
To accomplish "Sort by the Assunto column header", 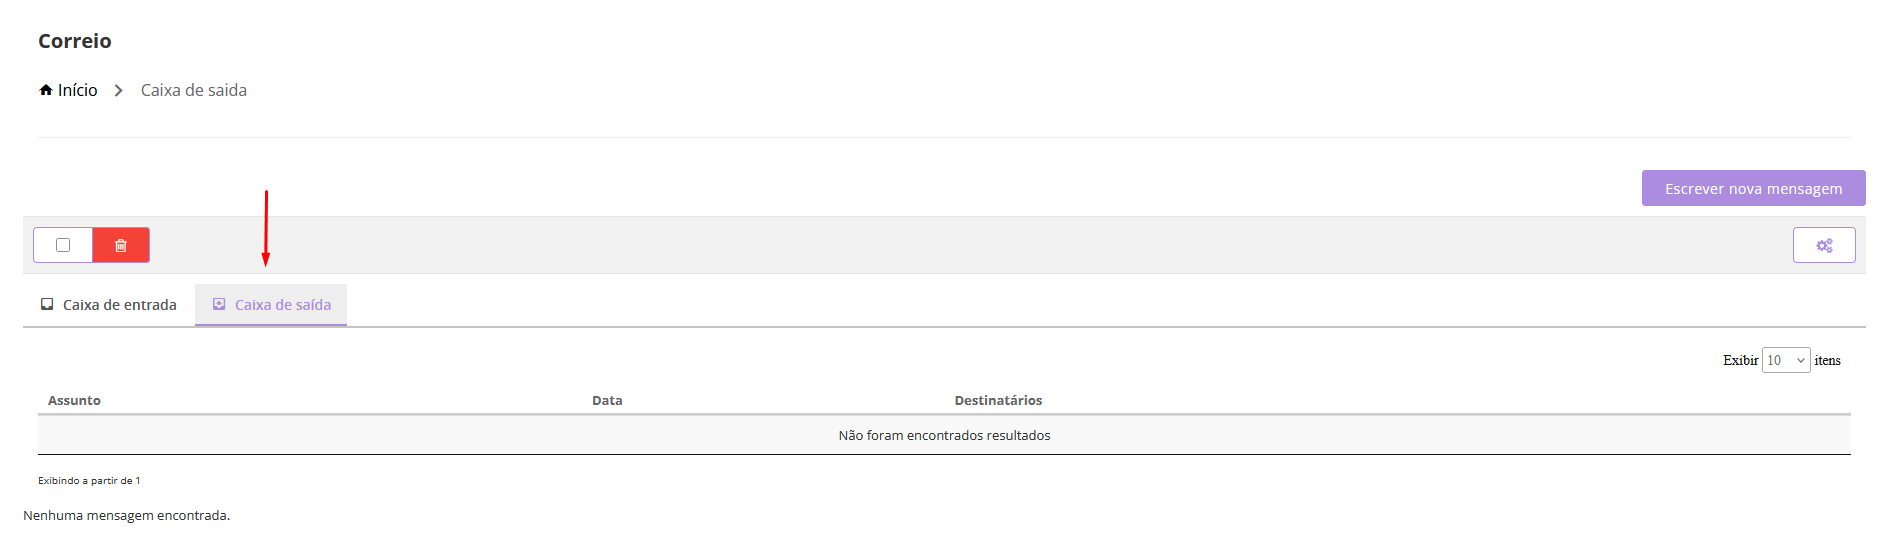I will pos(74,400).
